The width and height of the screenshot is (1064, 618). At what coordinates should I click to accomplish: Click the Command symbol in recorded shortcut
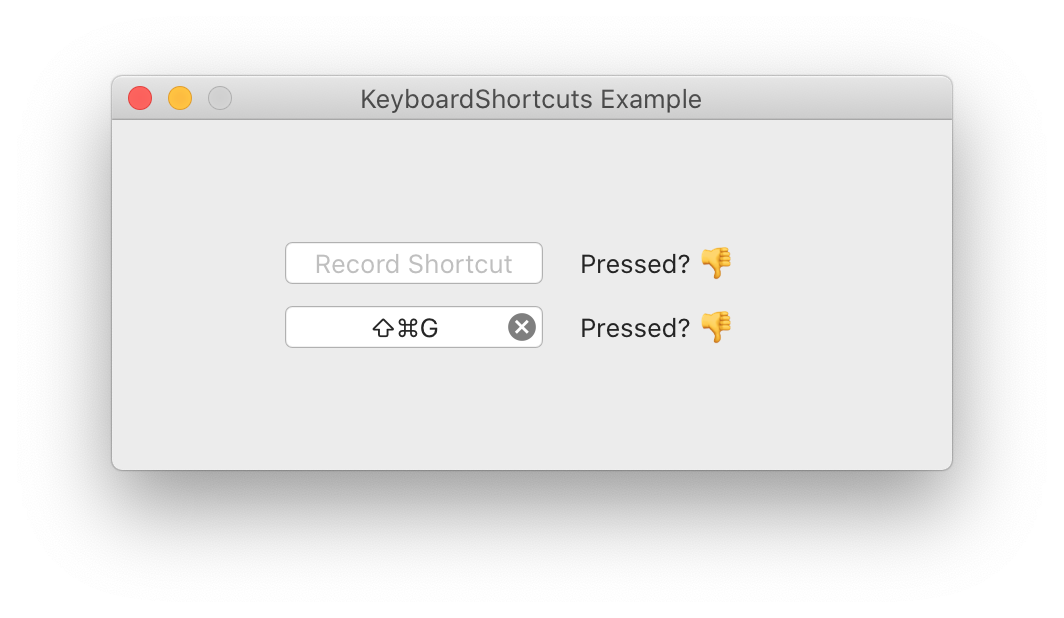pyautogui.click(x=407, y=328)
